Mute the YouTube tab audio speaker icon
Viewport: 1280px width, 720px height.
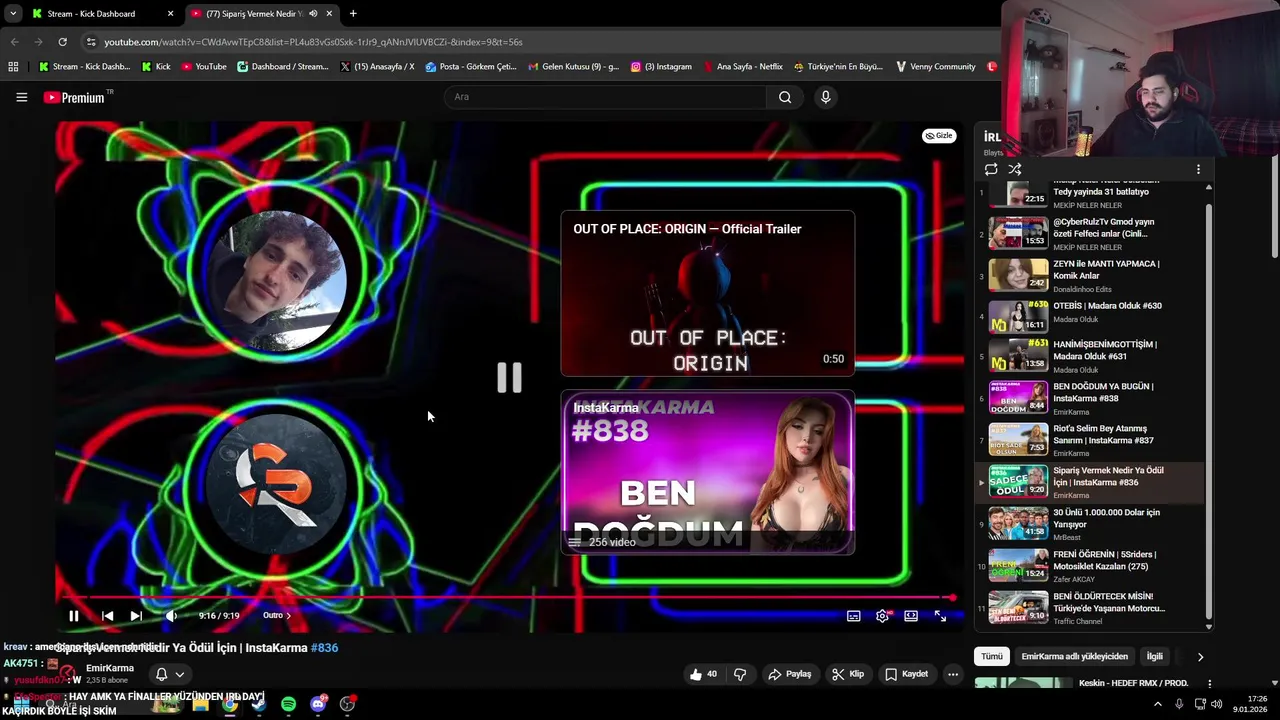pyautogui.click(x=313, y=14)
